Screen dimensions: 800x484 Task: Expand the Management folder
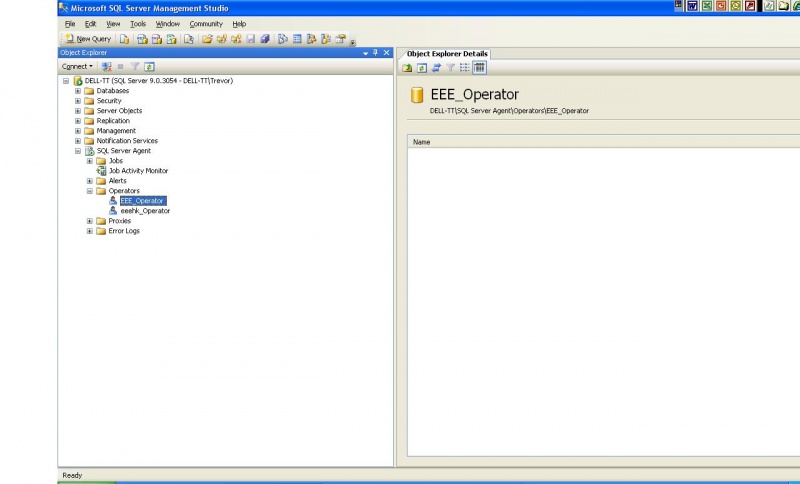pyautogui.click(x=78, y=131)
